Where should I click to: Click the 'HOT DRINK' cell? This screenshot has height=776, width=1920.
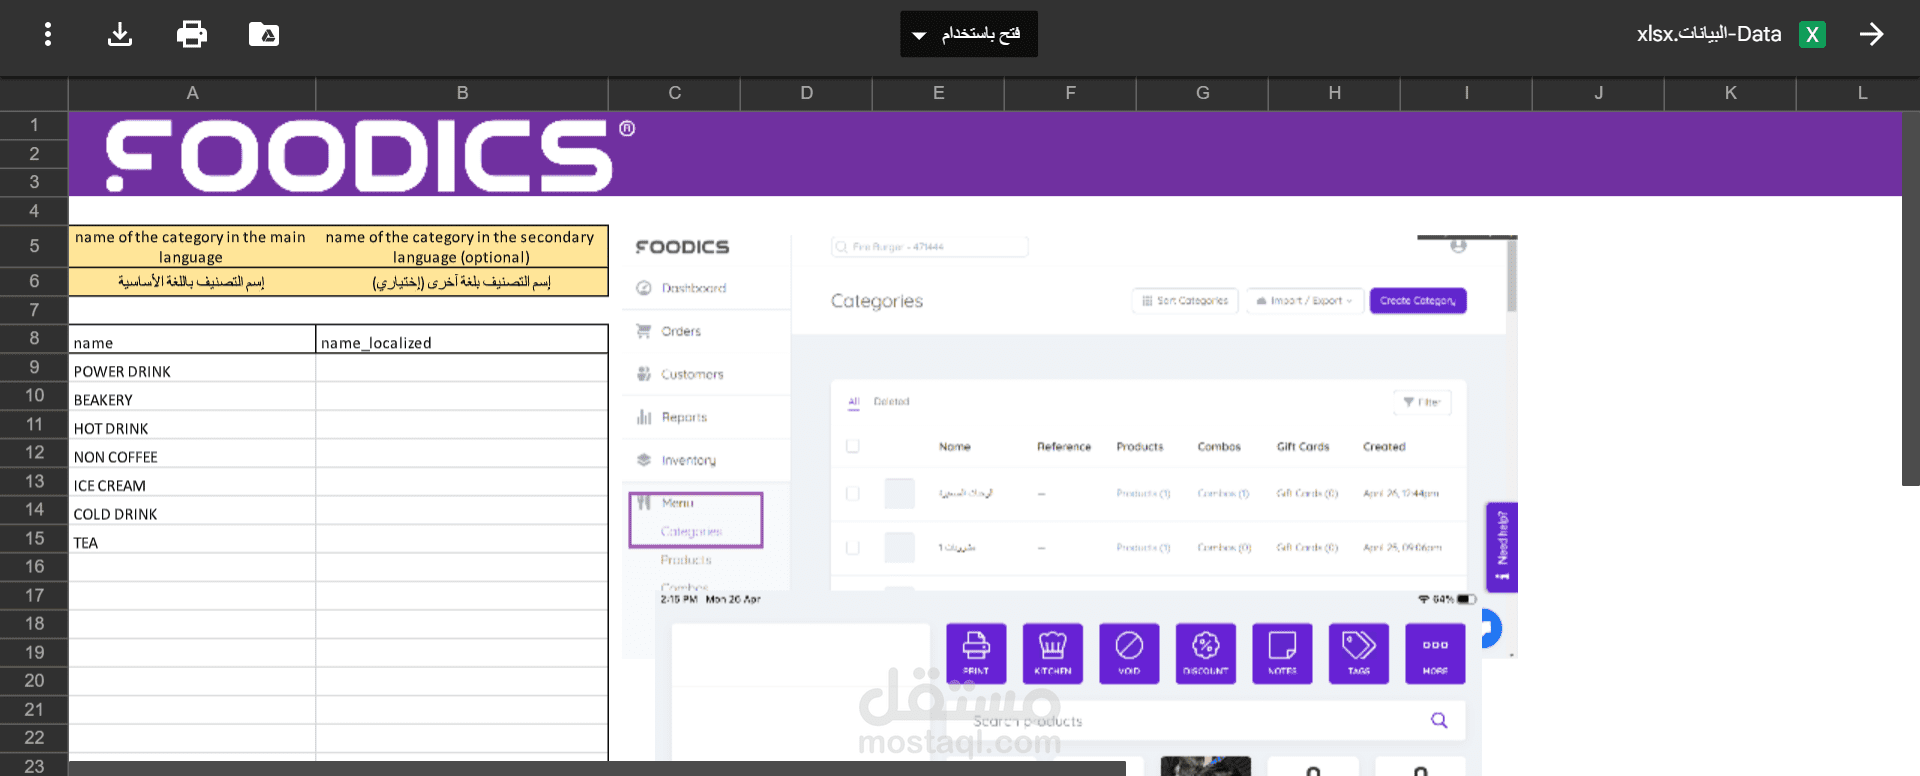click(192, 425)
